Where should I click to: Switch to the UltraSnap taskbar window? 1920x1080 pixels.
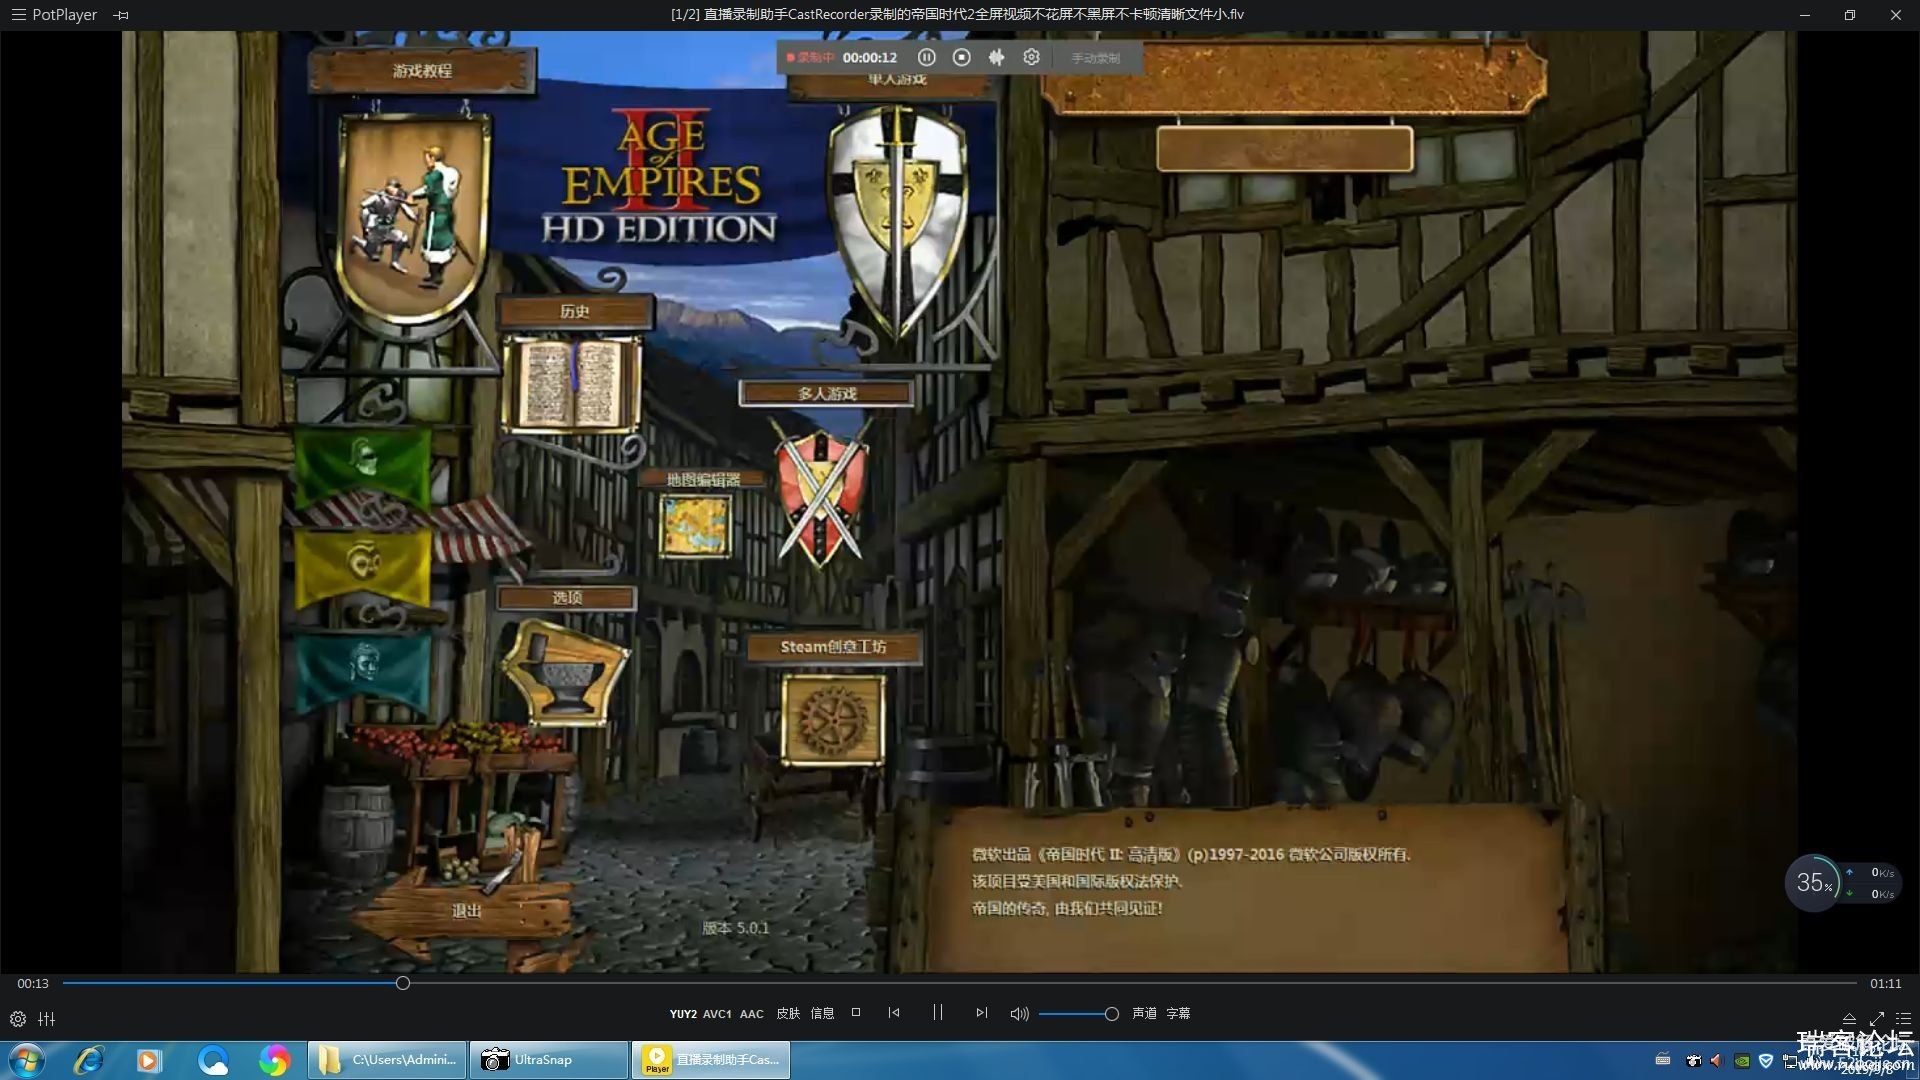tap(549, 1060)
